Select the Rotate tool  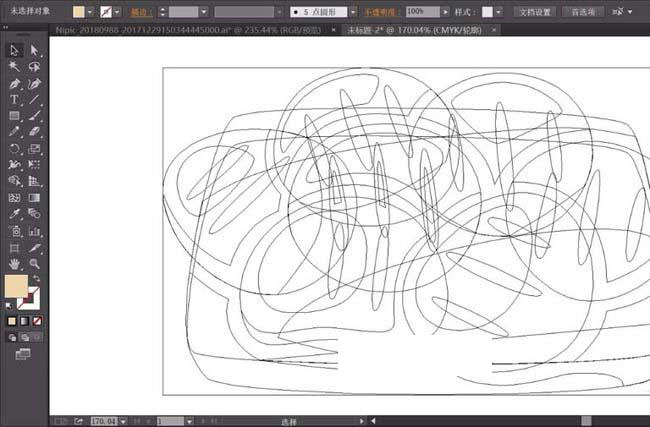[15, 148]
